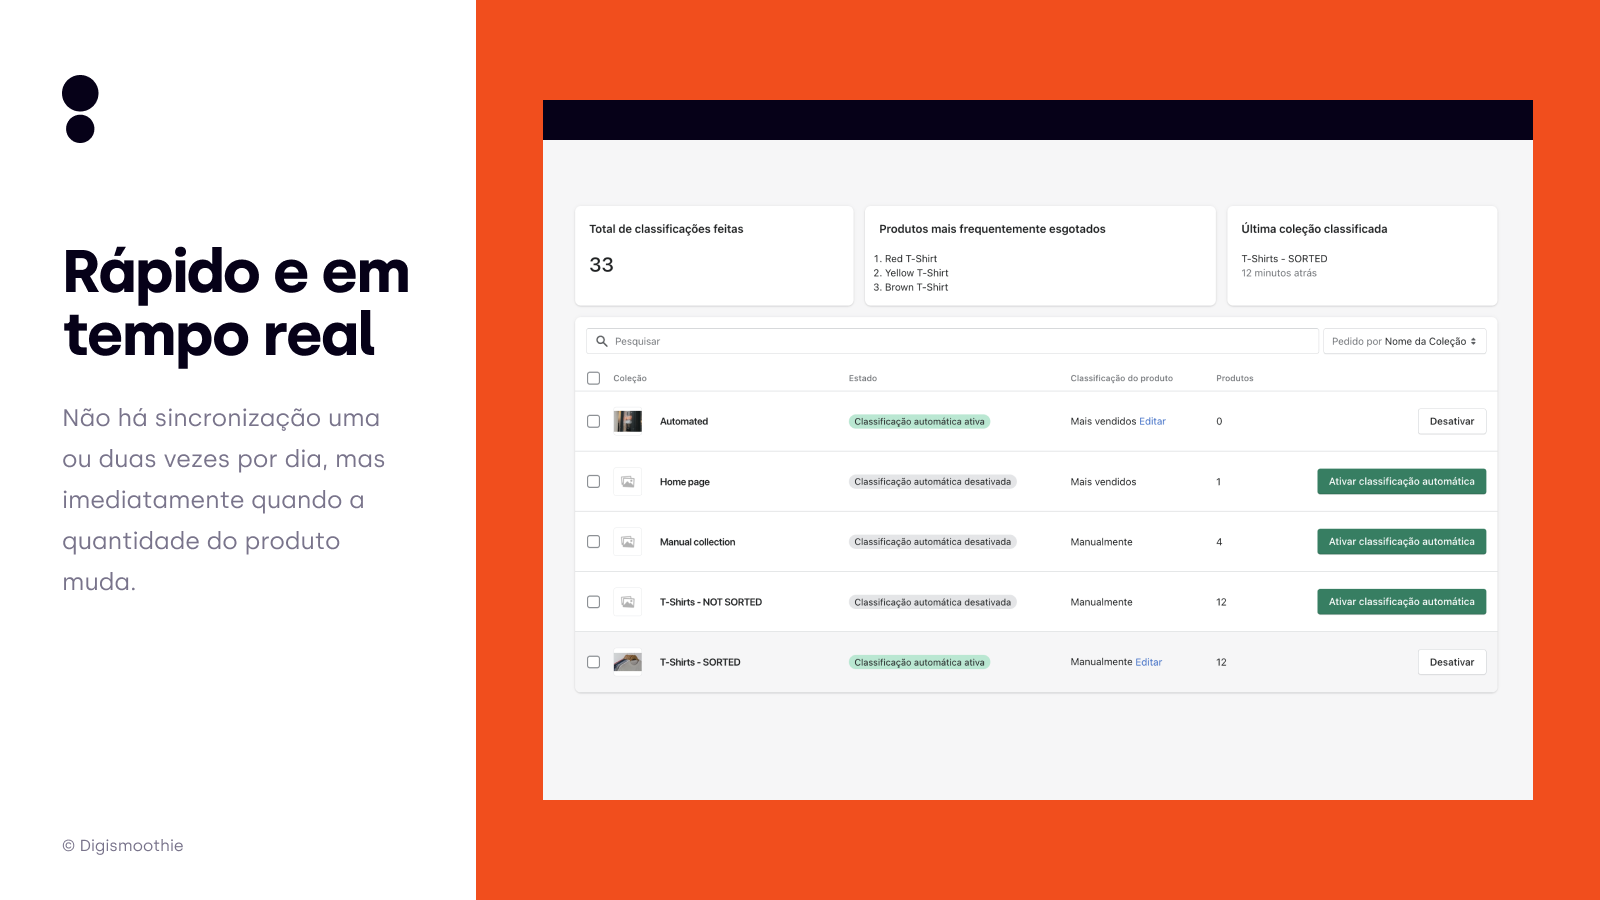Image resolution: width=1600 pixels, height=900 pixels.
Task: Toggle the select-all collections checkbox
Action: pyautogui.click(x=593, y=378)
